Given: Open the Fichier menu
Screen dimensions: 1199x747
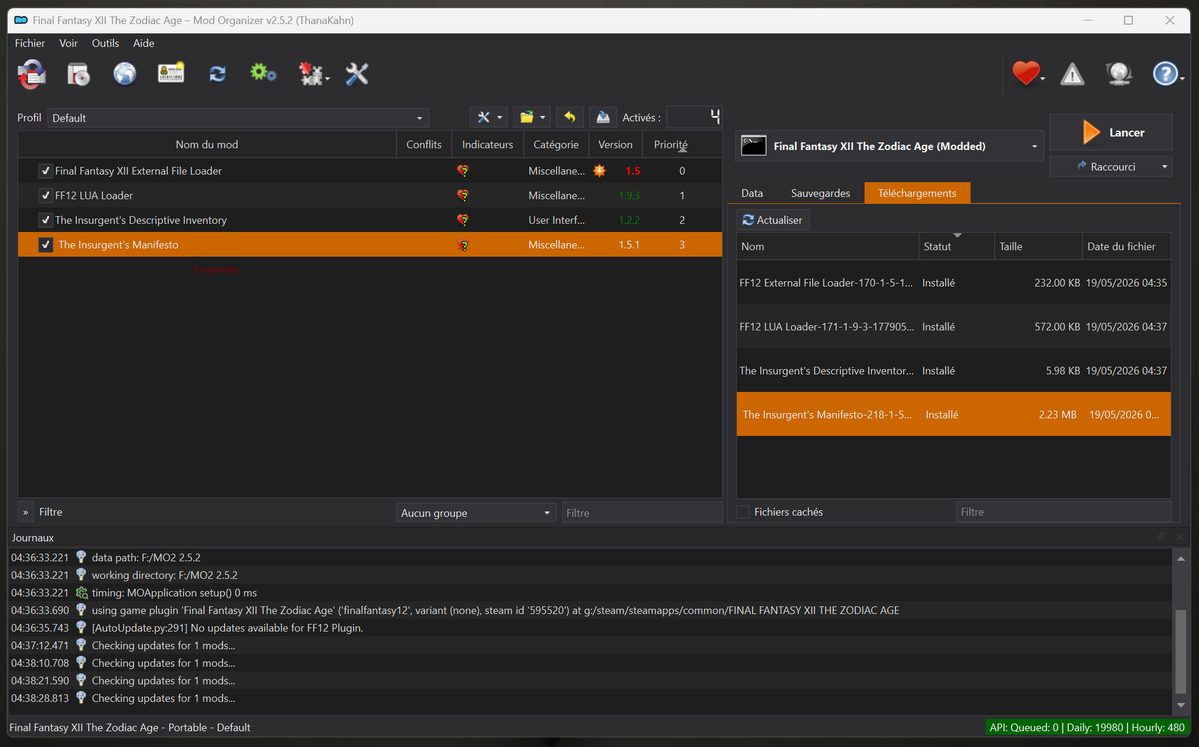Looking at the screenshot, I should (x=30, y=43).
